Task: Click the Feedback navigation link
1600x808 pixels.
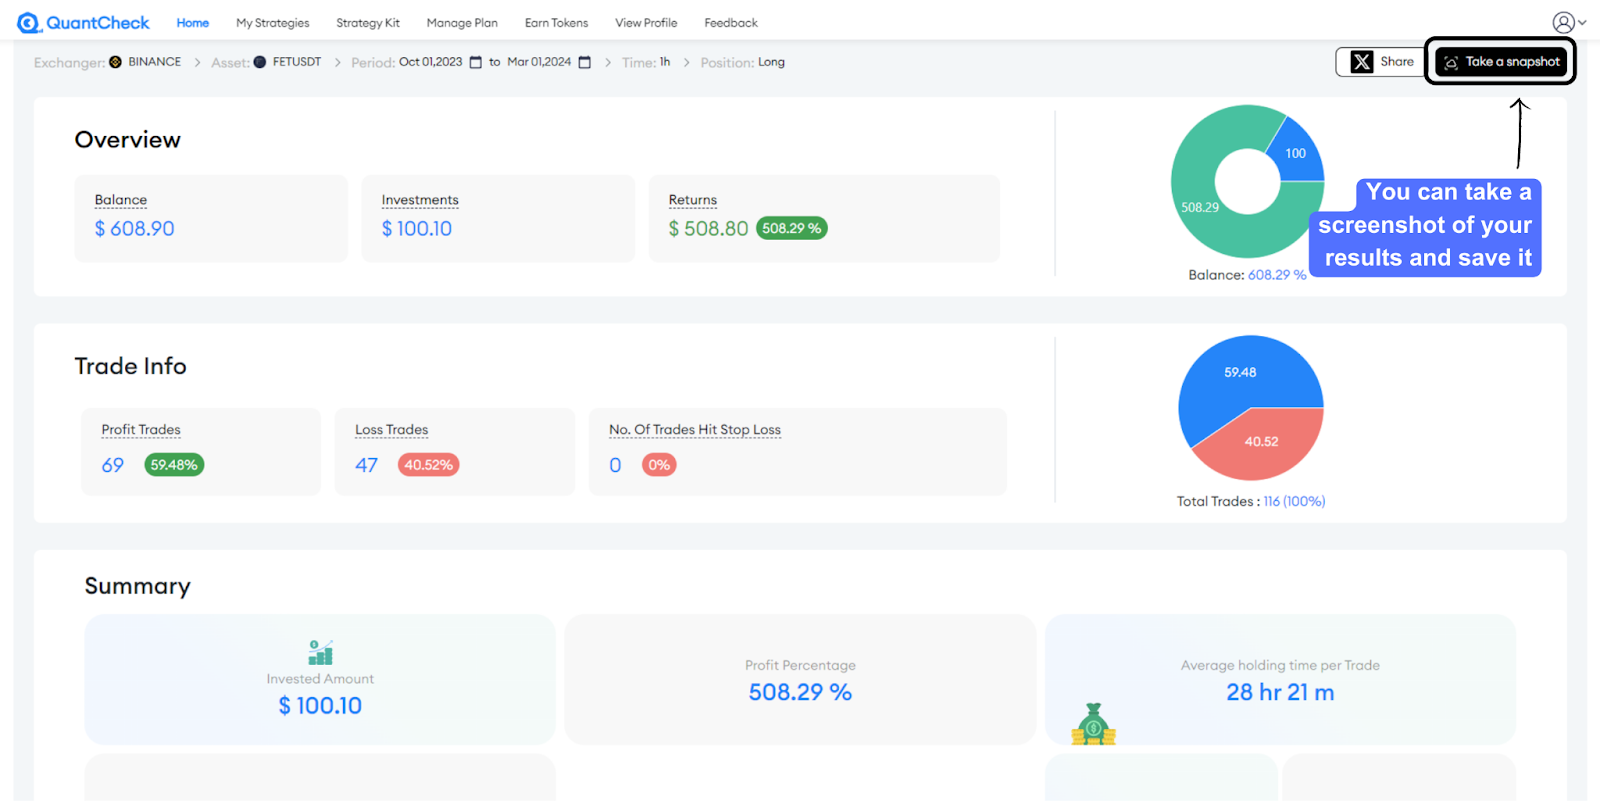Action: pyautogui.click(x=731, y=23)
